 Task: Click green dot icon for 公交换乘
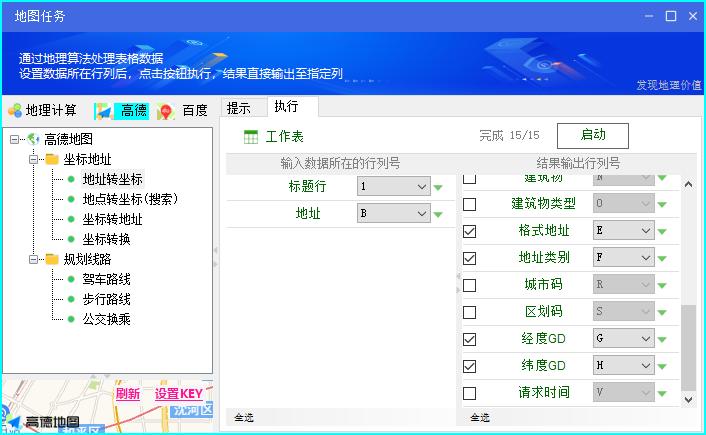coord(71,319)
